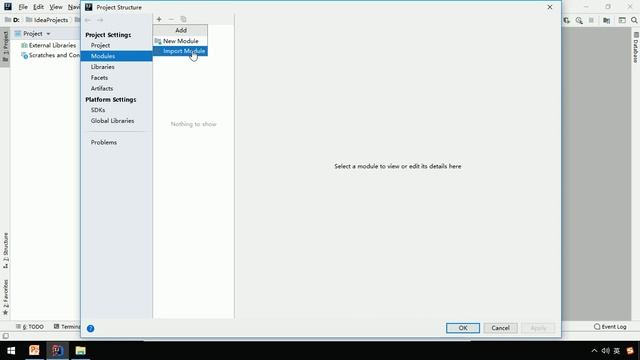Open the File menu in IntelliJ
This screenshot has height=360, width=640.
pyautogui.click(x=23, y=7)
